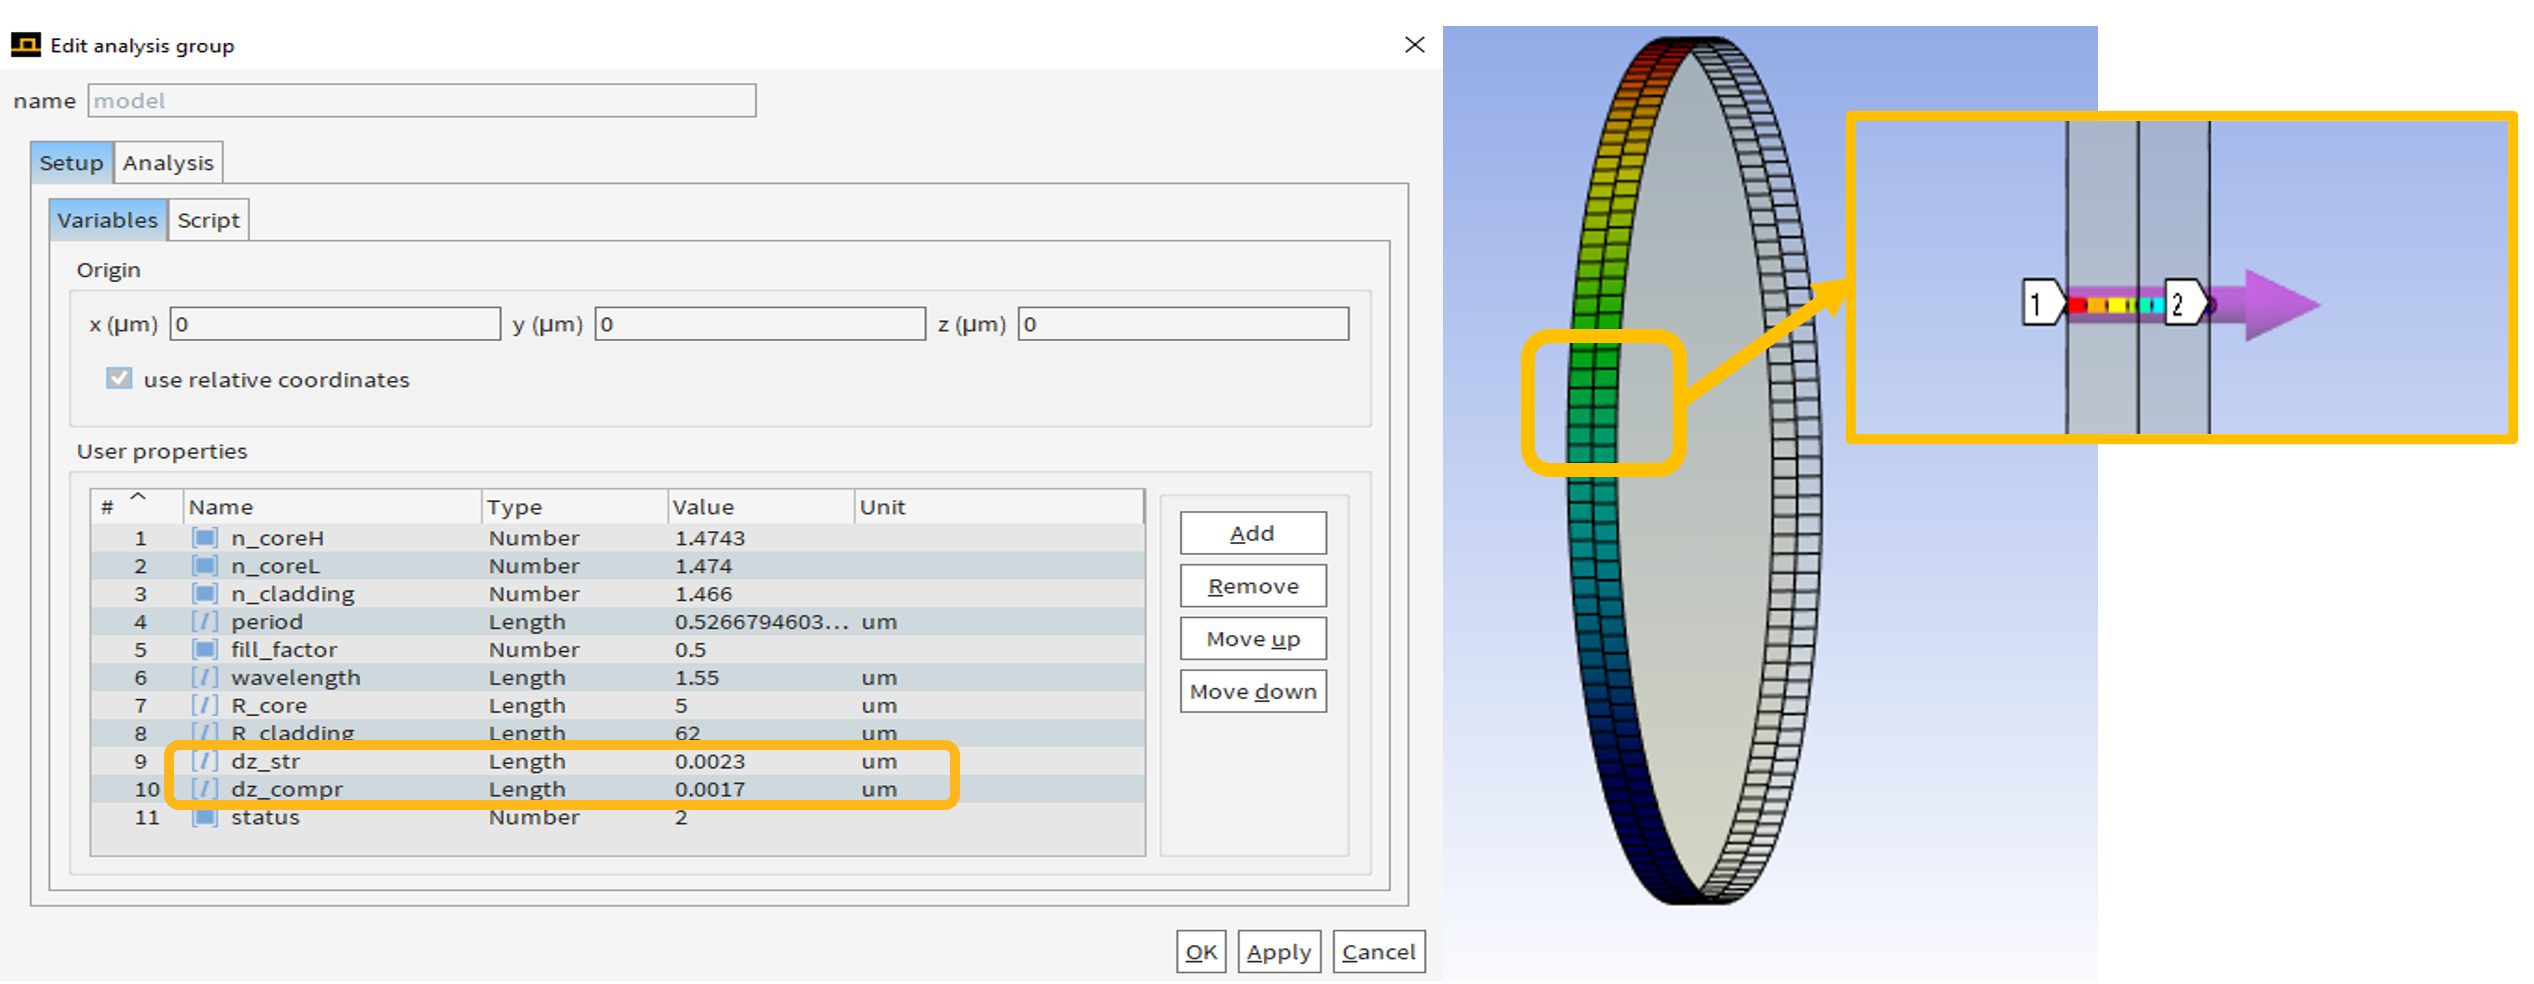Click the dz_str length type icon

(x=205, y=762)
